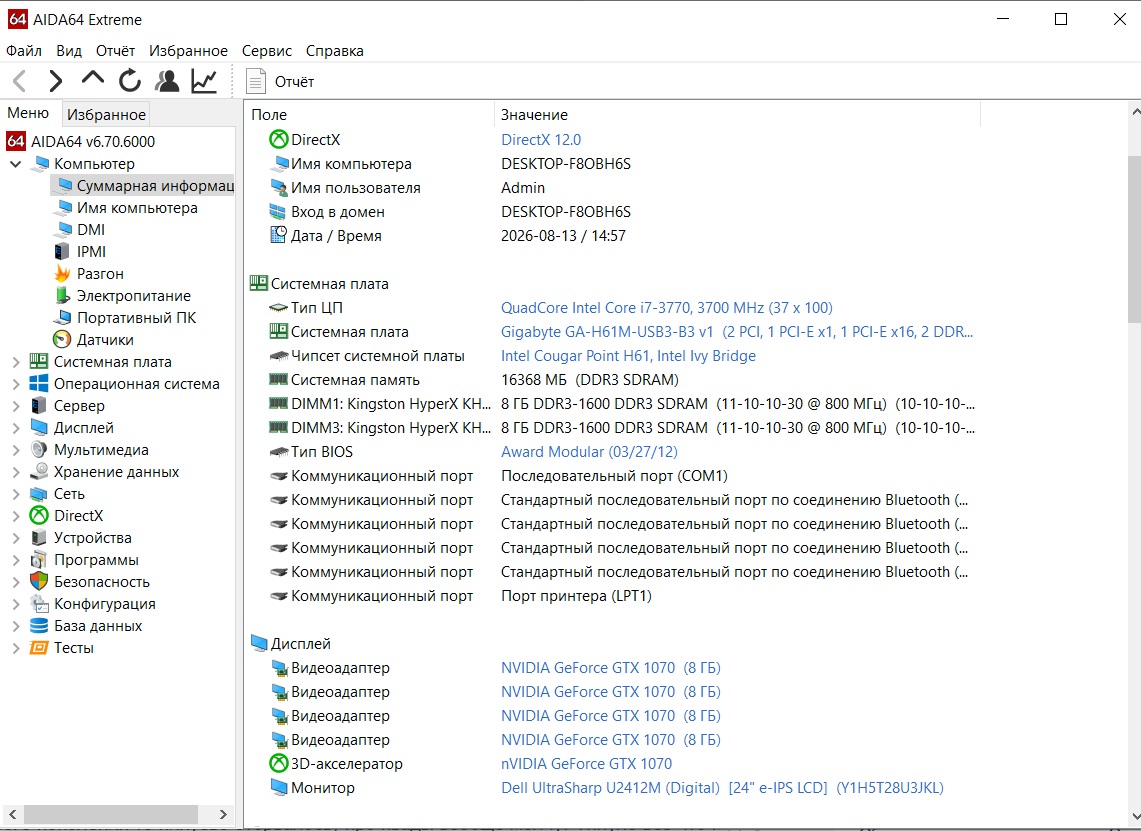Viewport: 1141px width, 831px height.
Task: Expand the Операционная система tree node
Action: click(x=15, y=383)
